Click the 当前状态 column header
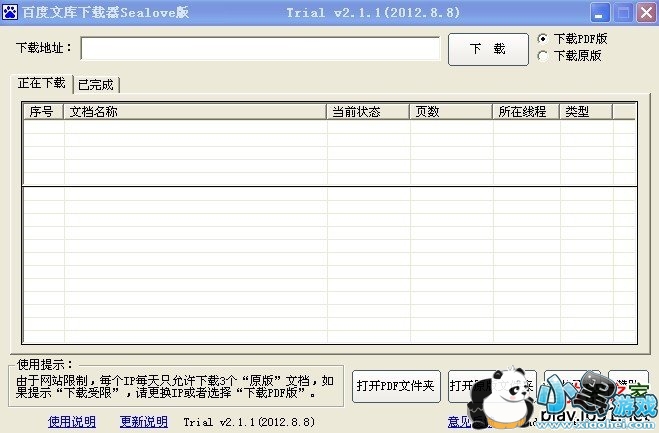Screen dimensions: 659x433 point(368,111)
